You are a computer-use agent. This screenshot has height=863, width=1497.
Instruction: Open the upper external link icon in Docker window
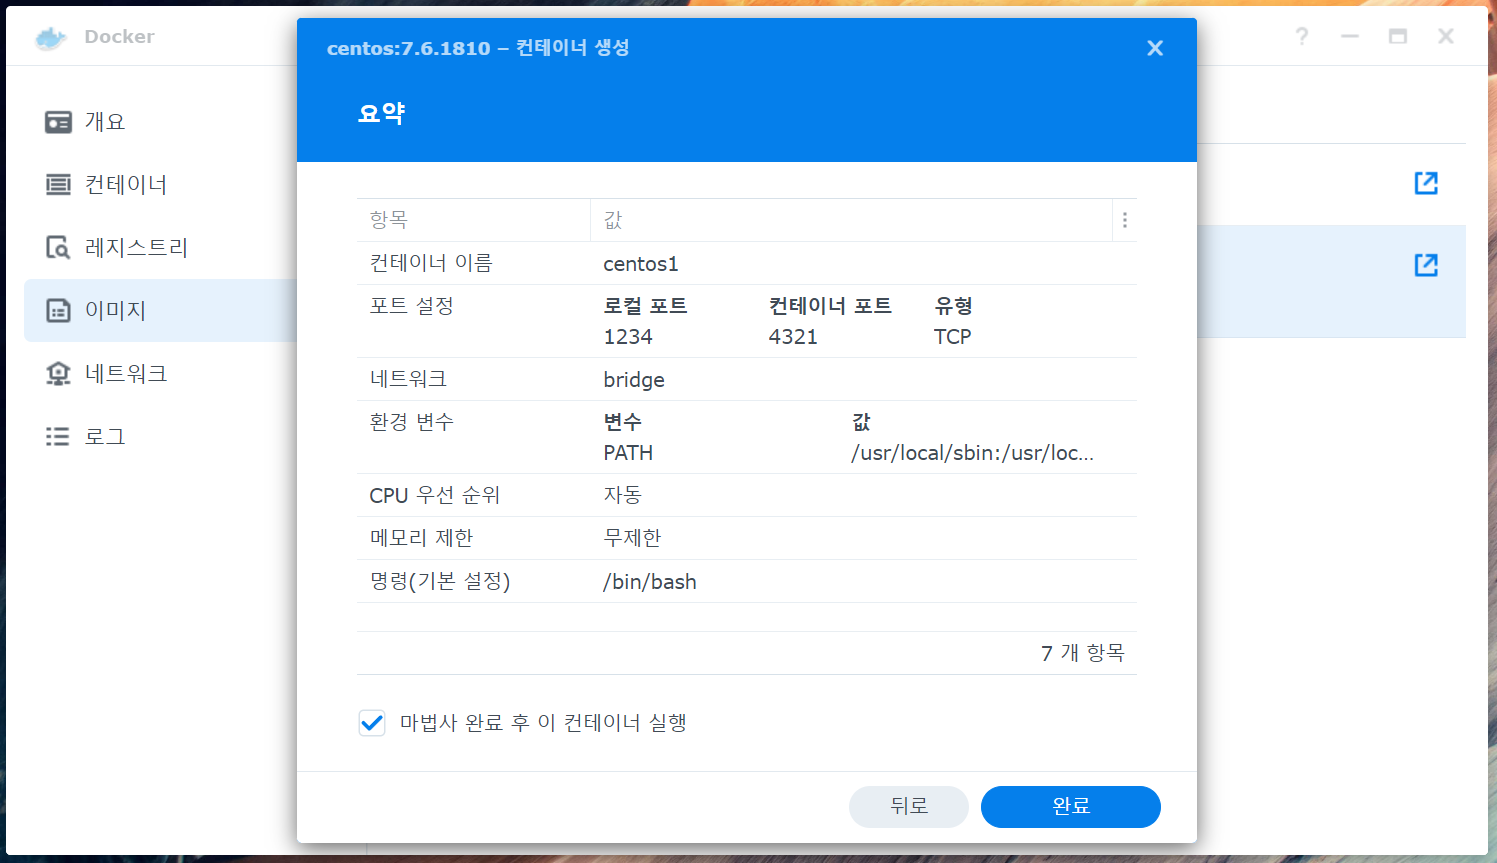pos(1426,183)
